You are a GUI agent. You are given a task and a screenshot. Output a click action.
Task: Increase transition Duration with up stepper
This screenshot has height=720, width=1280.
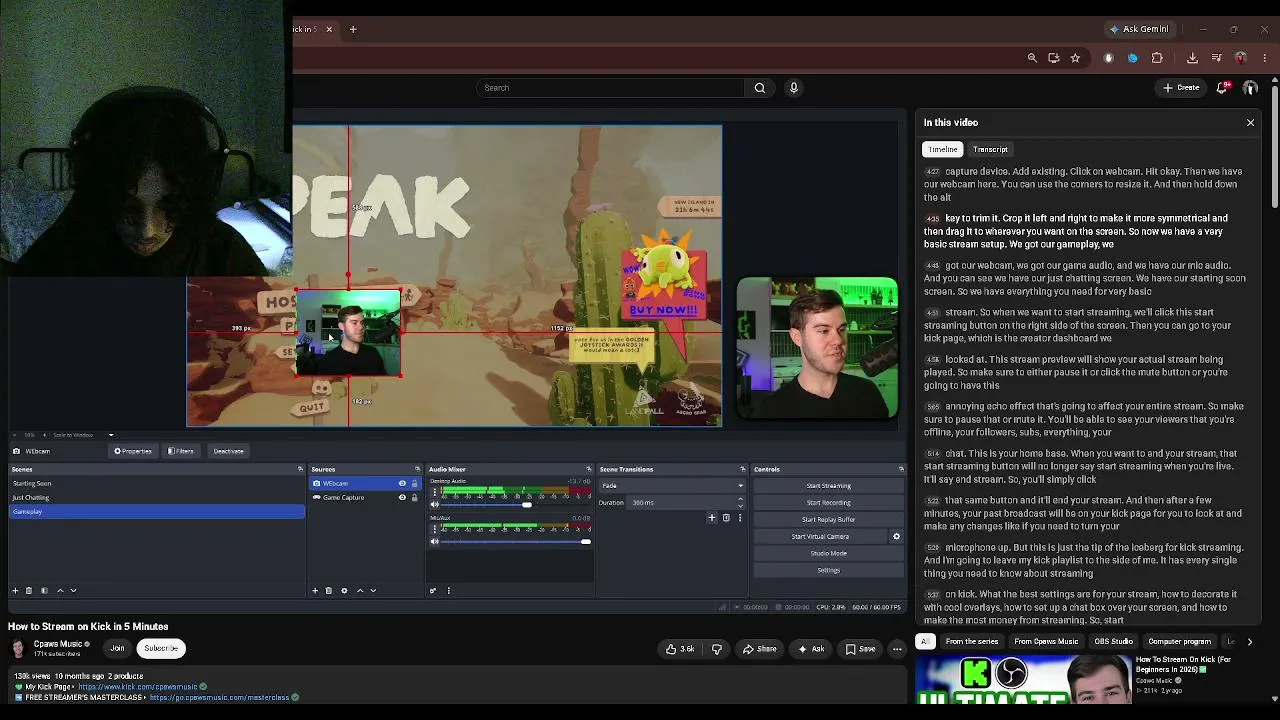click(x=741, y=500)
